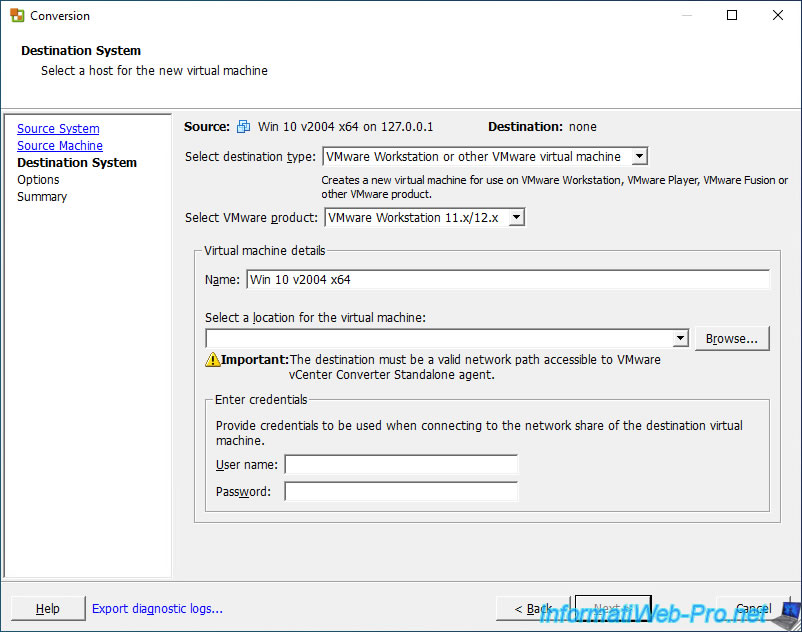Click the Conversion window app icon
The image size is (802, 632).
17,15
